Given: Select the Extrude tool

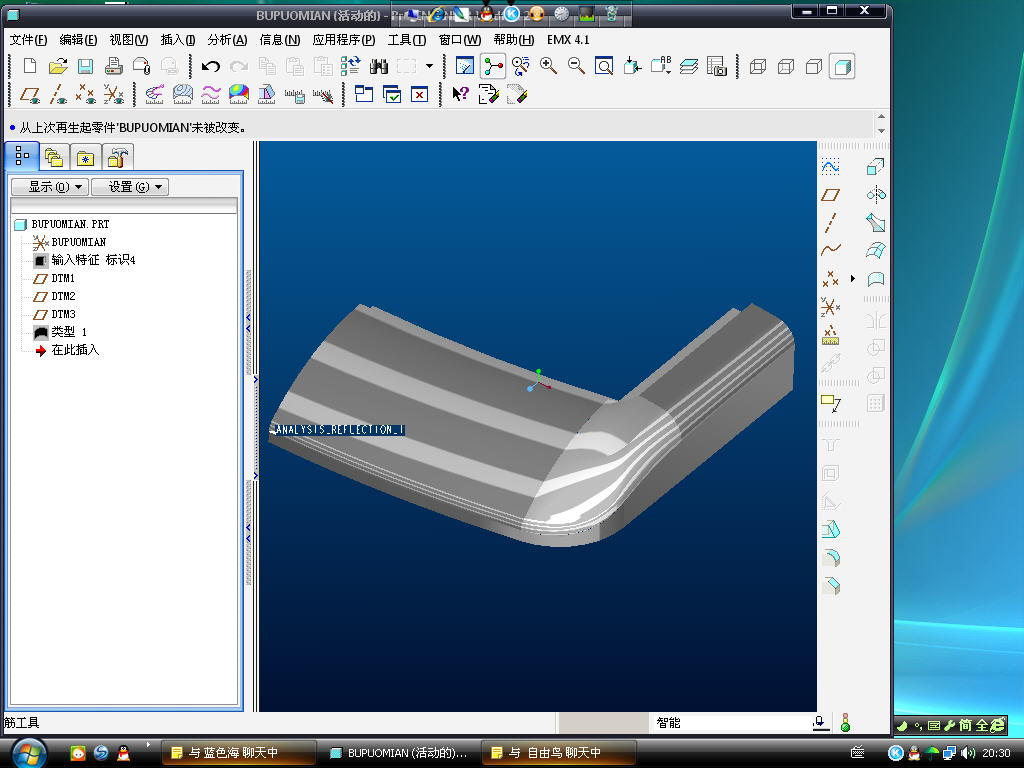Looking at the screenshot, I should coord(875,167).
